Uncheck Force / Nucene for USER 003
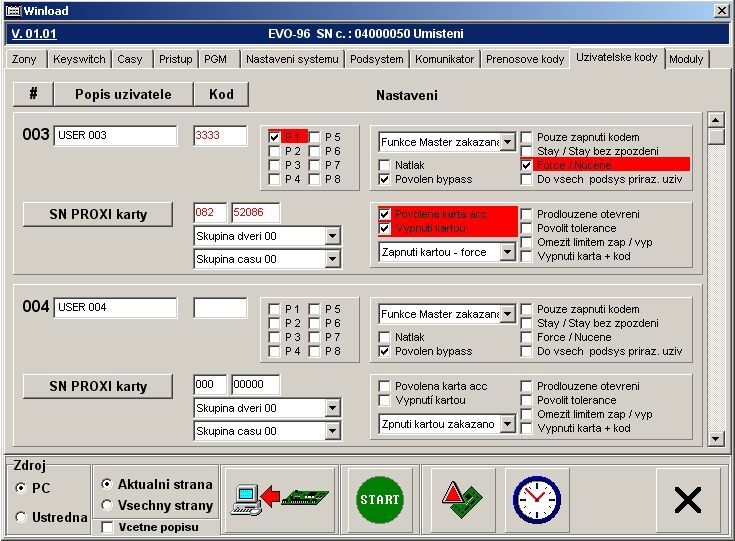Viewport: 735px width, 541px height. (527, 165)
